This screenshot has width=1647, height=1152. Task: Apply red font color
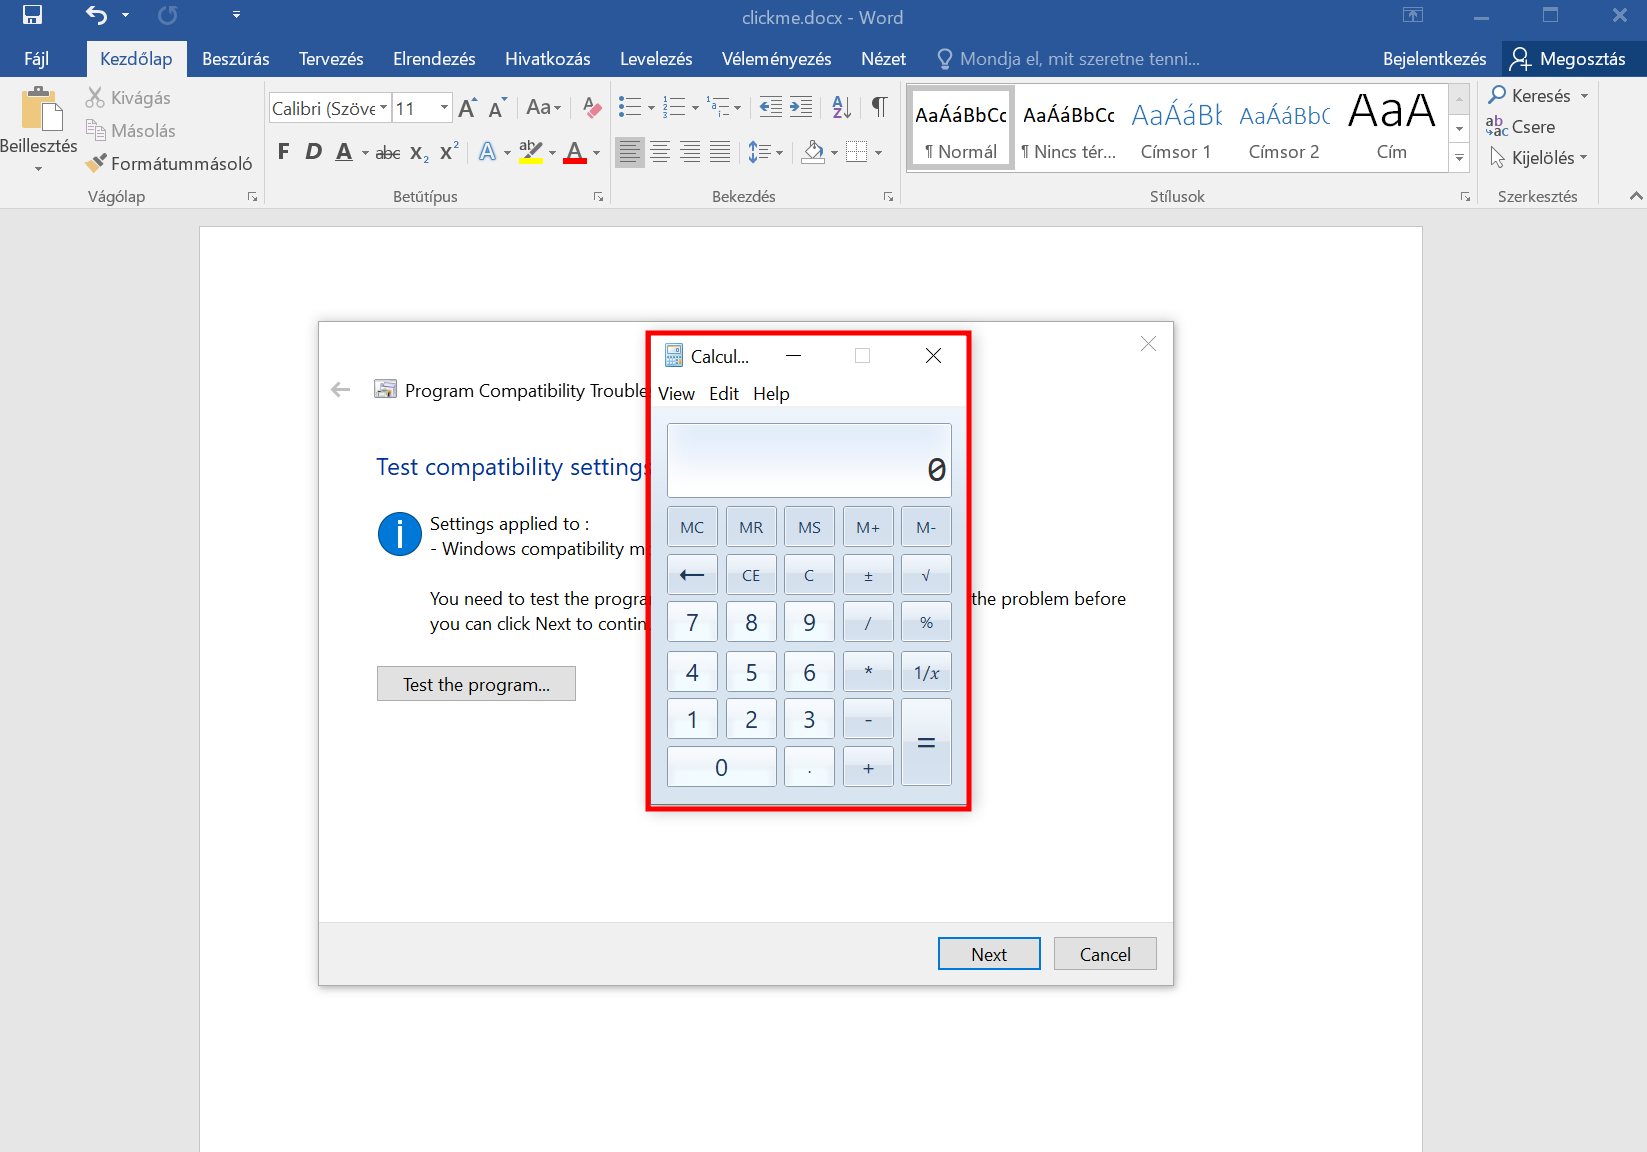tap(575, 152)
